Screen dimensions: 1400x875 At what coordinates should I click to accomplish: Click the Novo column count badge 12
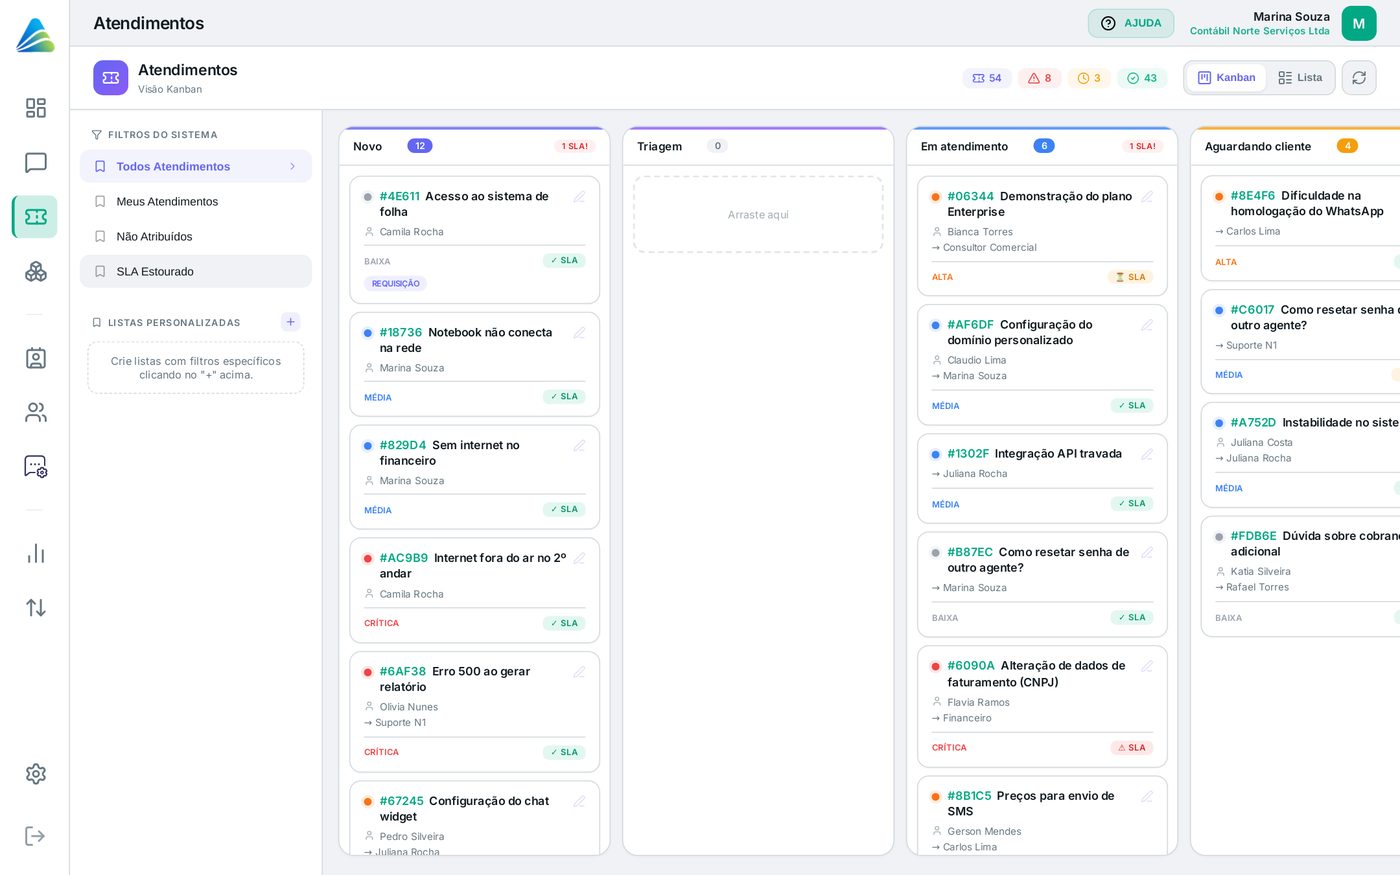pyautogui.click(x=420, y=146)
